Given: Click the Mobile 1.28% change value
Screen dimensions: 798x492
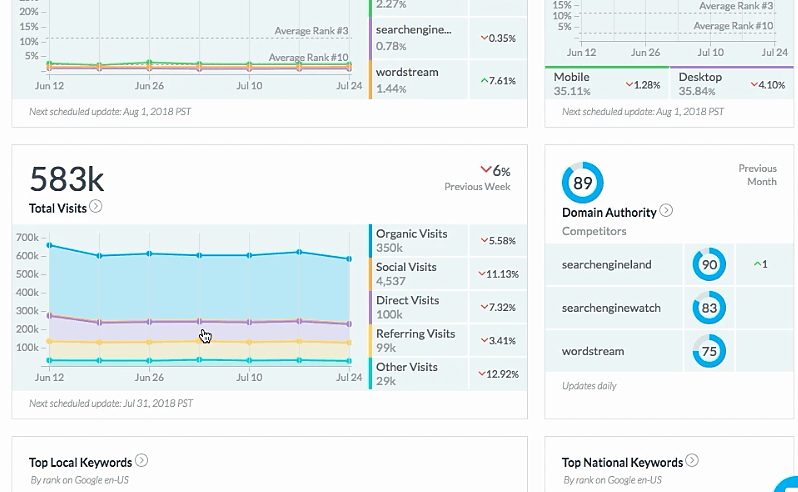Looking at the screenshot, I should coord(643,85).
